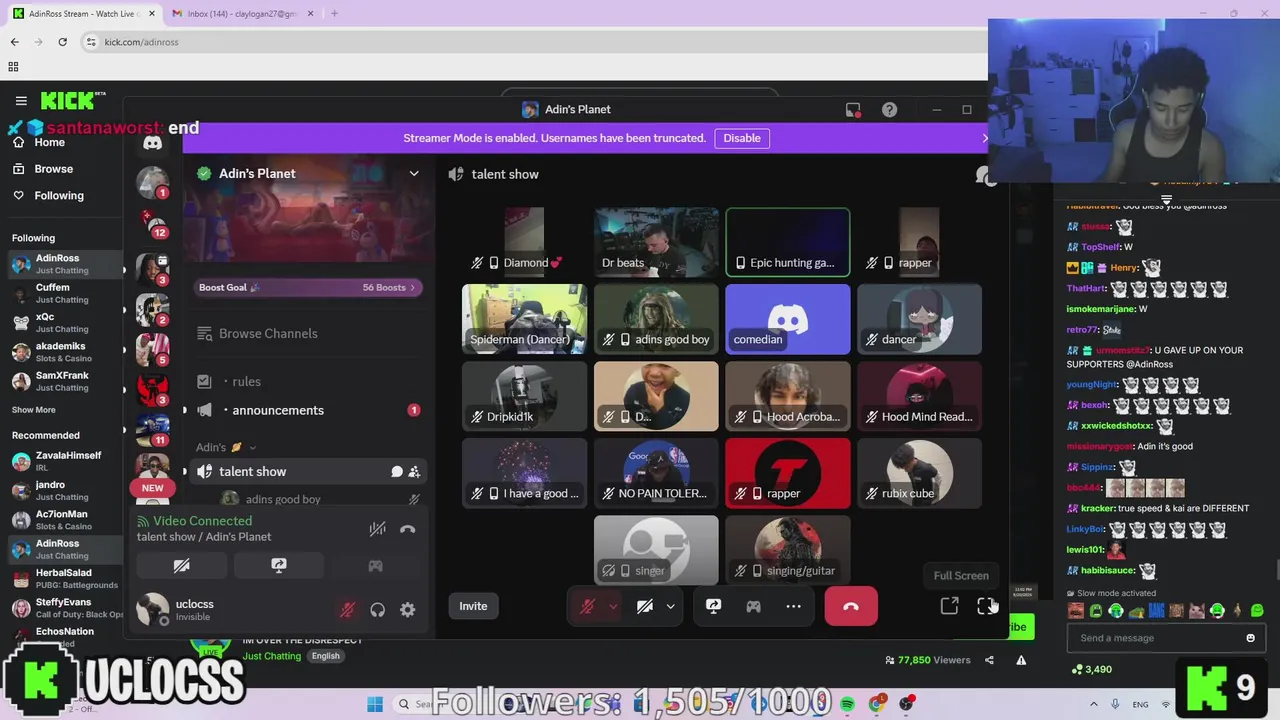Viewport: 1280px width, 720px height.
Task: Open Spotify from the Windows taskbar
Action: [847, 704]
